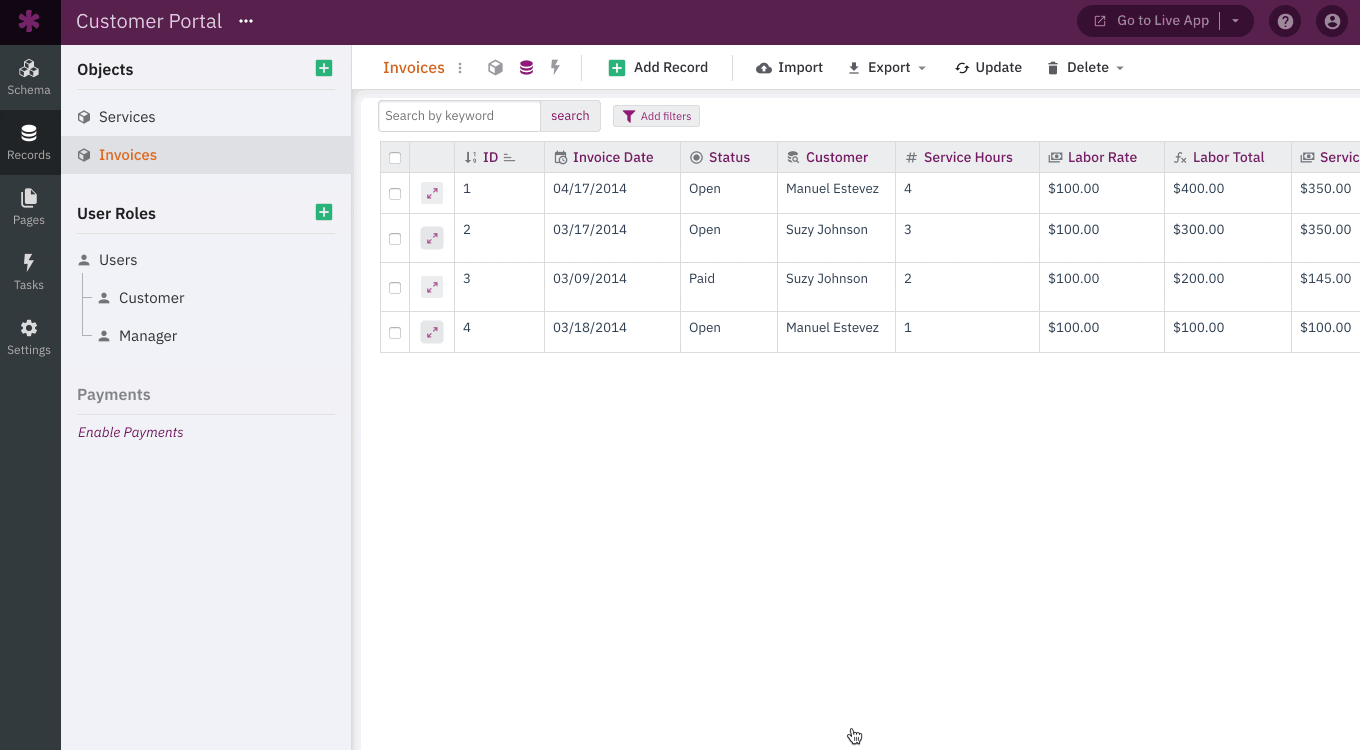Click the Knack asterisk logo
This screenshot has width=1360, height=750.
[x=29, y=21]
